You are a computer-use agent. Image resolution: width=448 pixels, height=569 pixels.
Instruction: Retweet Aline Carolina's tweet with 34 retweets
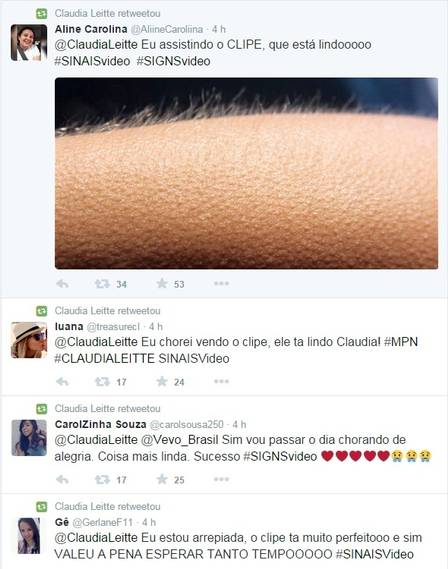pos(102,283)
